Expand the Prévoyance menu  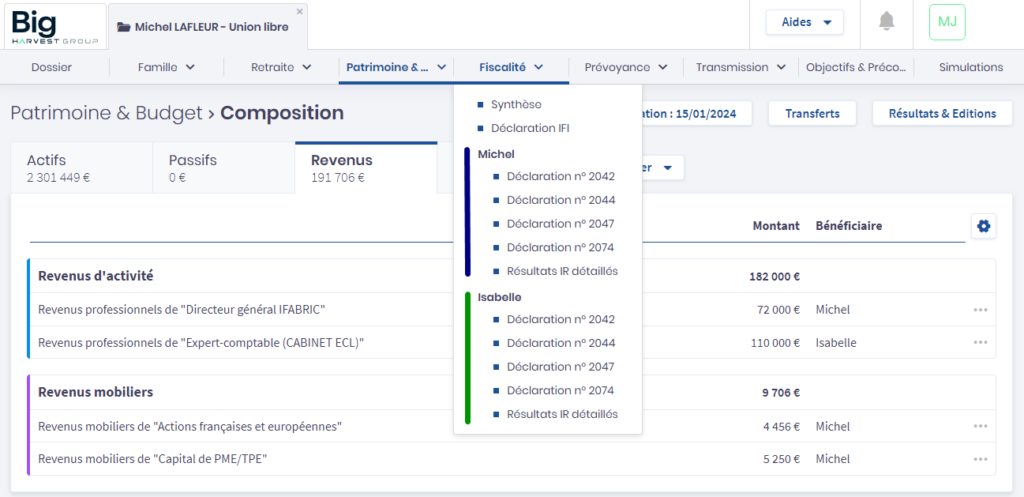[x=626, y=67]
